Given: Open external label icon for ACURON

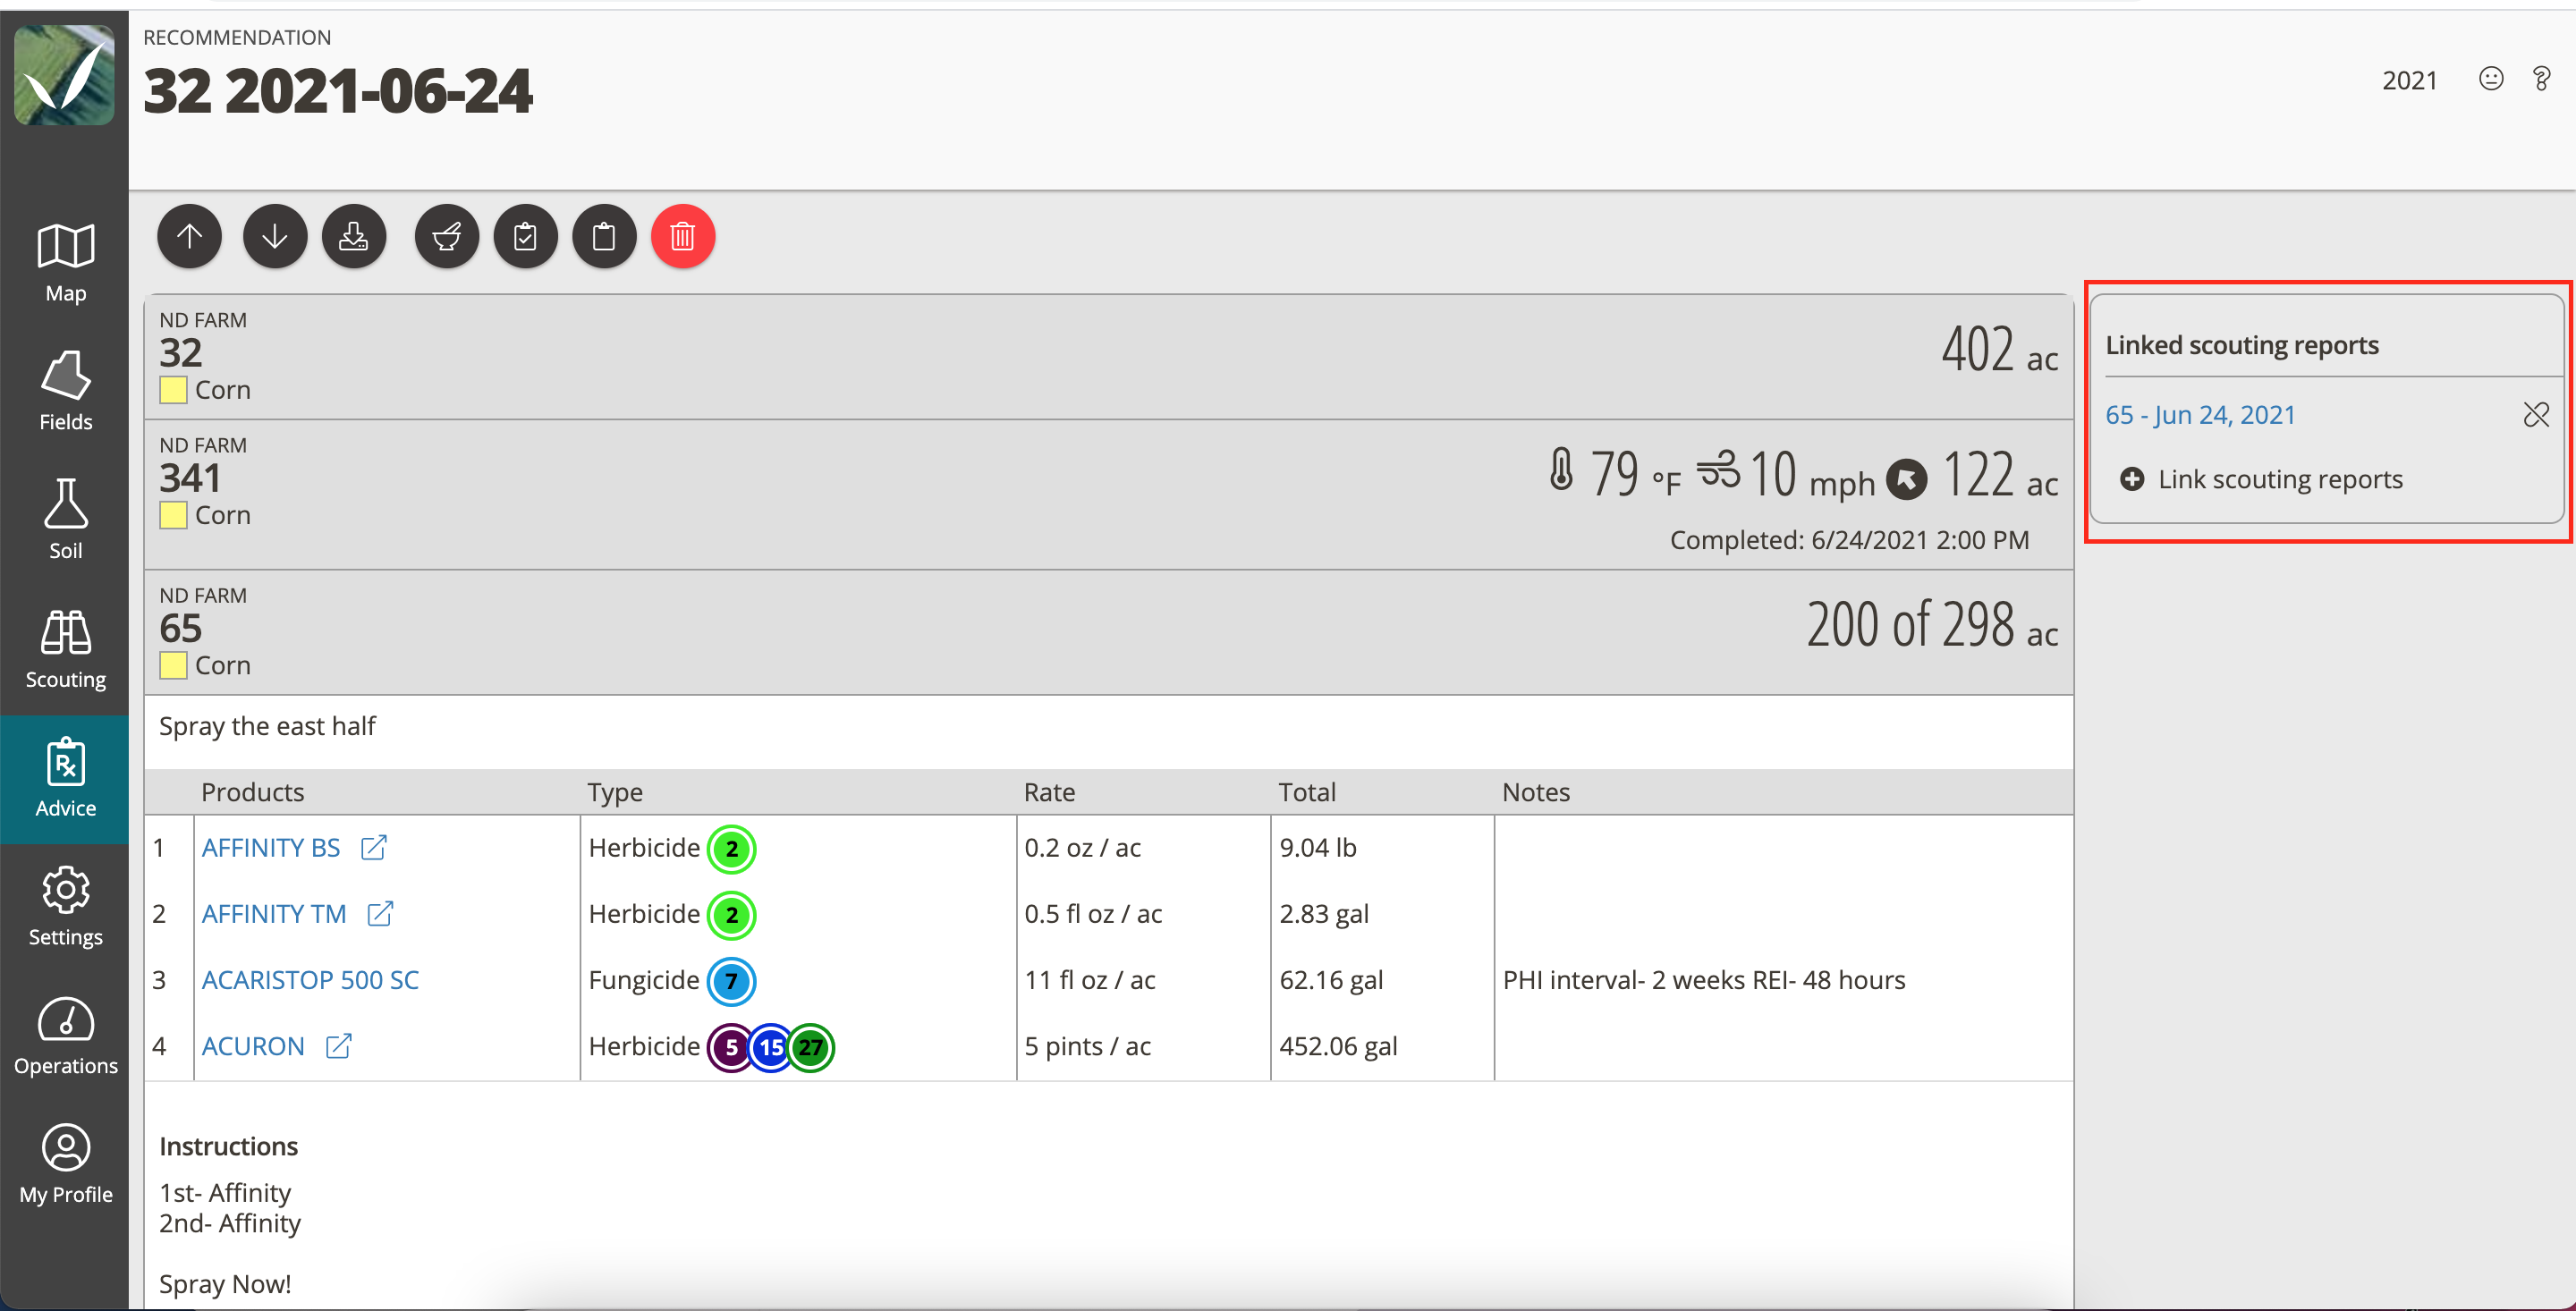Looking at the screenshot, I should 339,1045.
